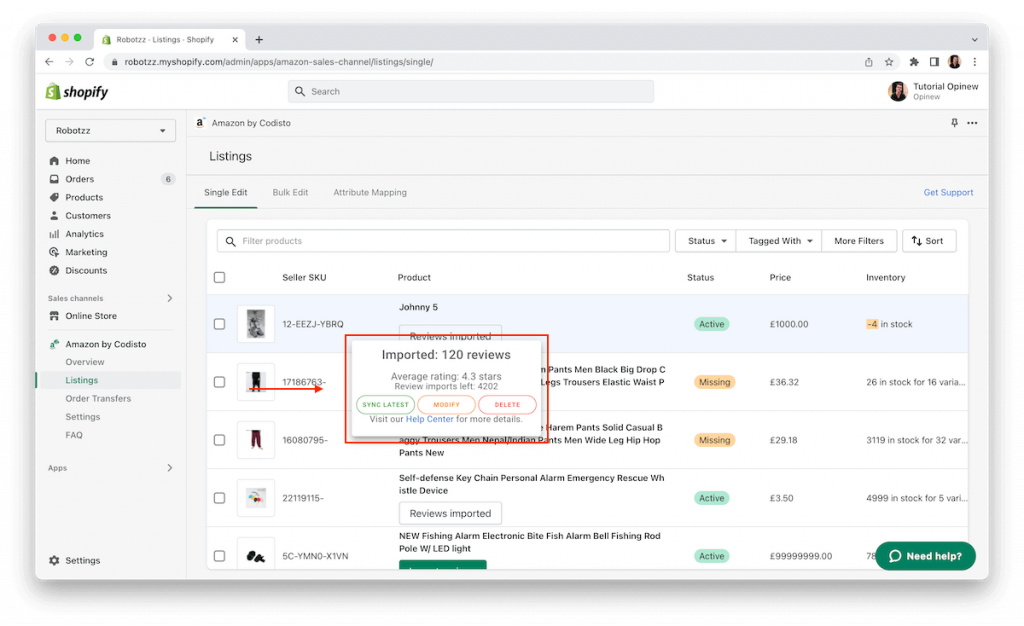Tick the checkbox for SKU 5C-YMN0-X1VN
This screenshot has width=1024, height=626.
219,556
